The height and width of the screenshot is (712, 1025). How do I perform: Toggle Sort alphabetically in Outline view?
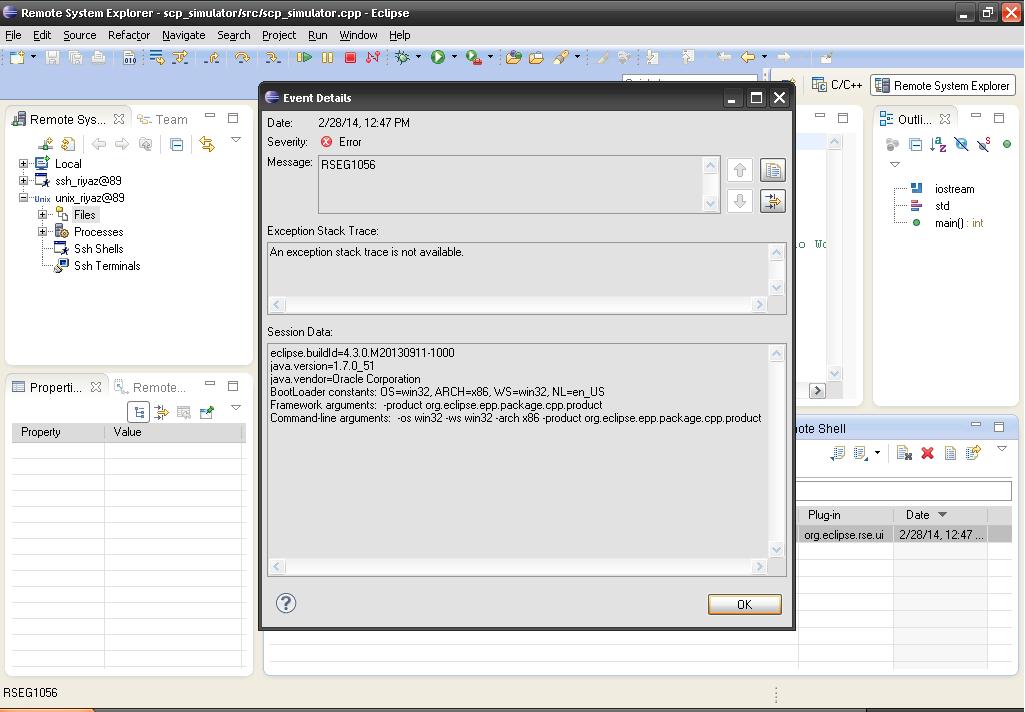(938, 145)
